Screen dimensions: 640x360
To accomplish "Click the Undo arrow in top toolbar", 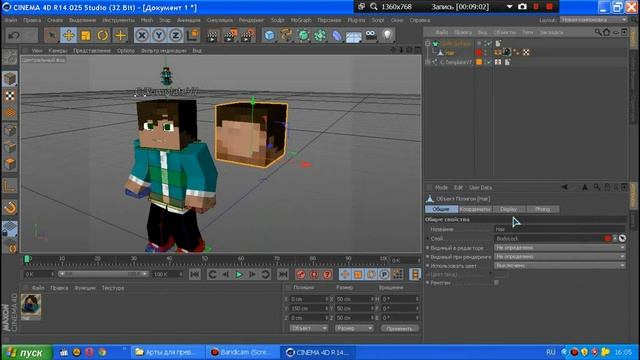I will tap(14, 36).
